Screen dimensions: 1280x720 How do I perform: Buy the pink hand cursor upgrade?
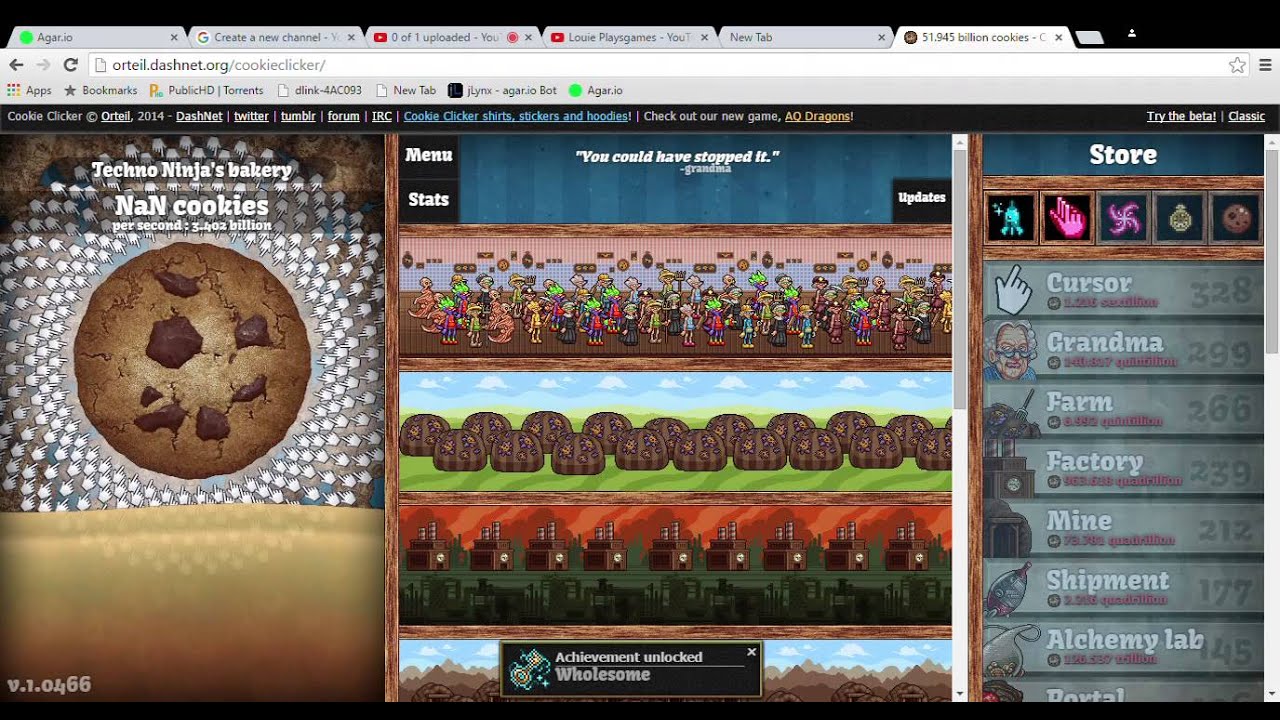1067,218
